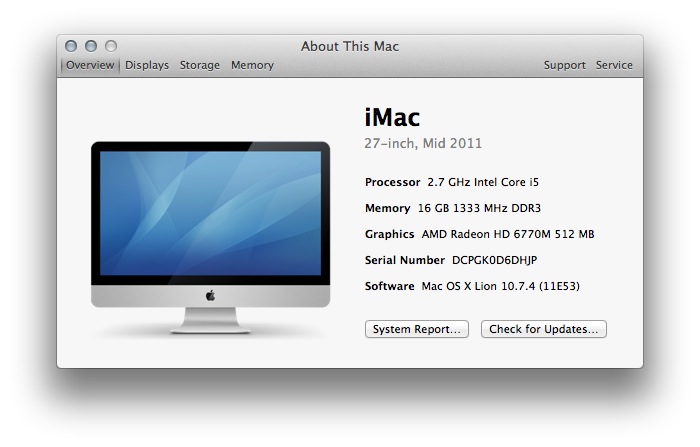
Task: Click the About This Mac title
Action: click(350, 46)
